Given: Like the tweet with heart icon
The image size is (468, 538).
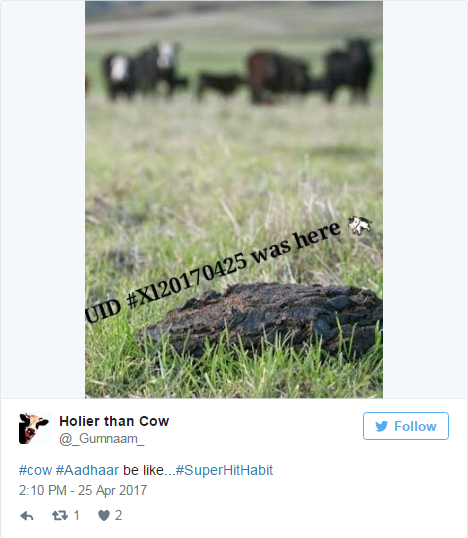Looking at the screenshot, I should 104,515.
